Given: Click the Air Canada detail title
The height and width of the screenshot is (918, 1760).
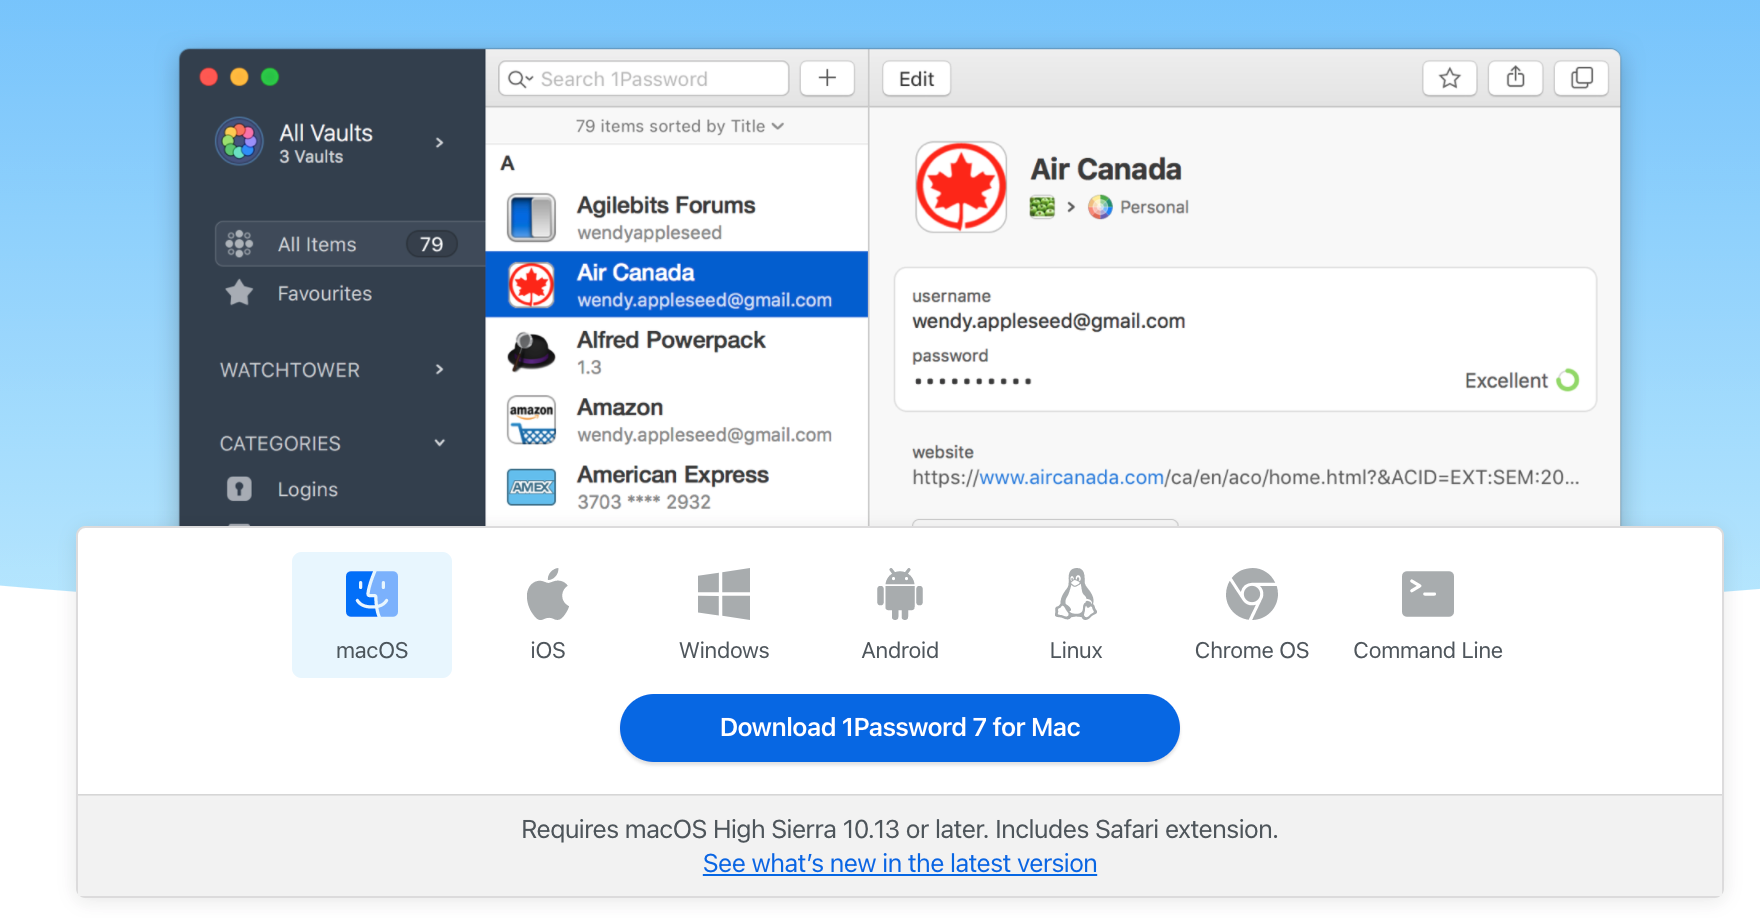Looking at the screenshot, I should click(1106, 169).
